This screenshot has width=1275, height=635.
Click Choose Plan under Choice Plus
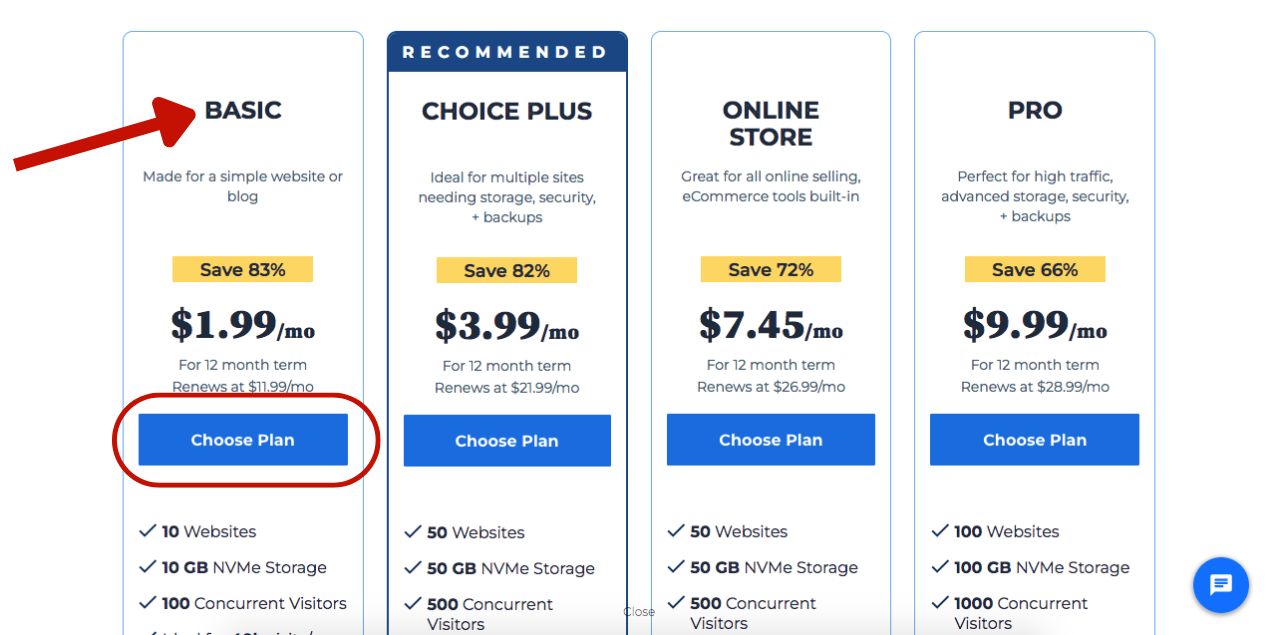(x=507, y=441)
